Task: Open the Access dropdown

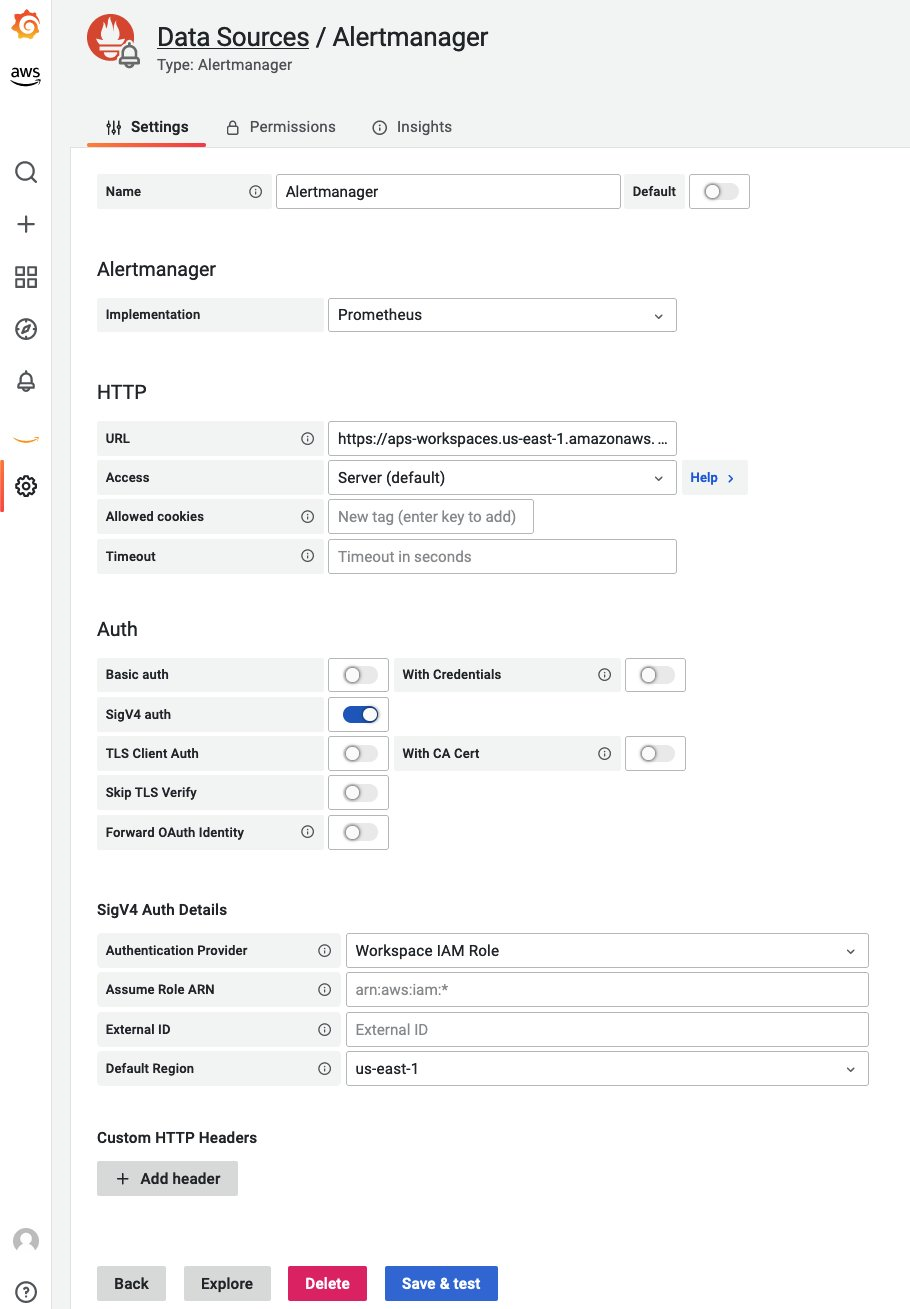Action: pos(502,477)
